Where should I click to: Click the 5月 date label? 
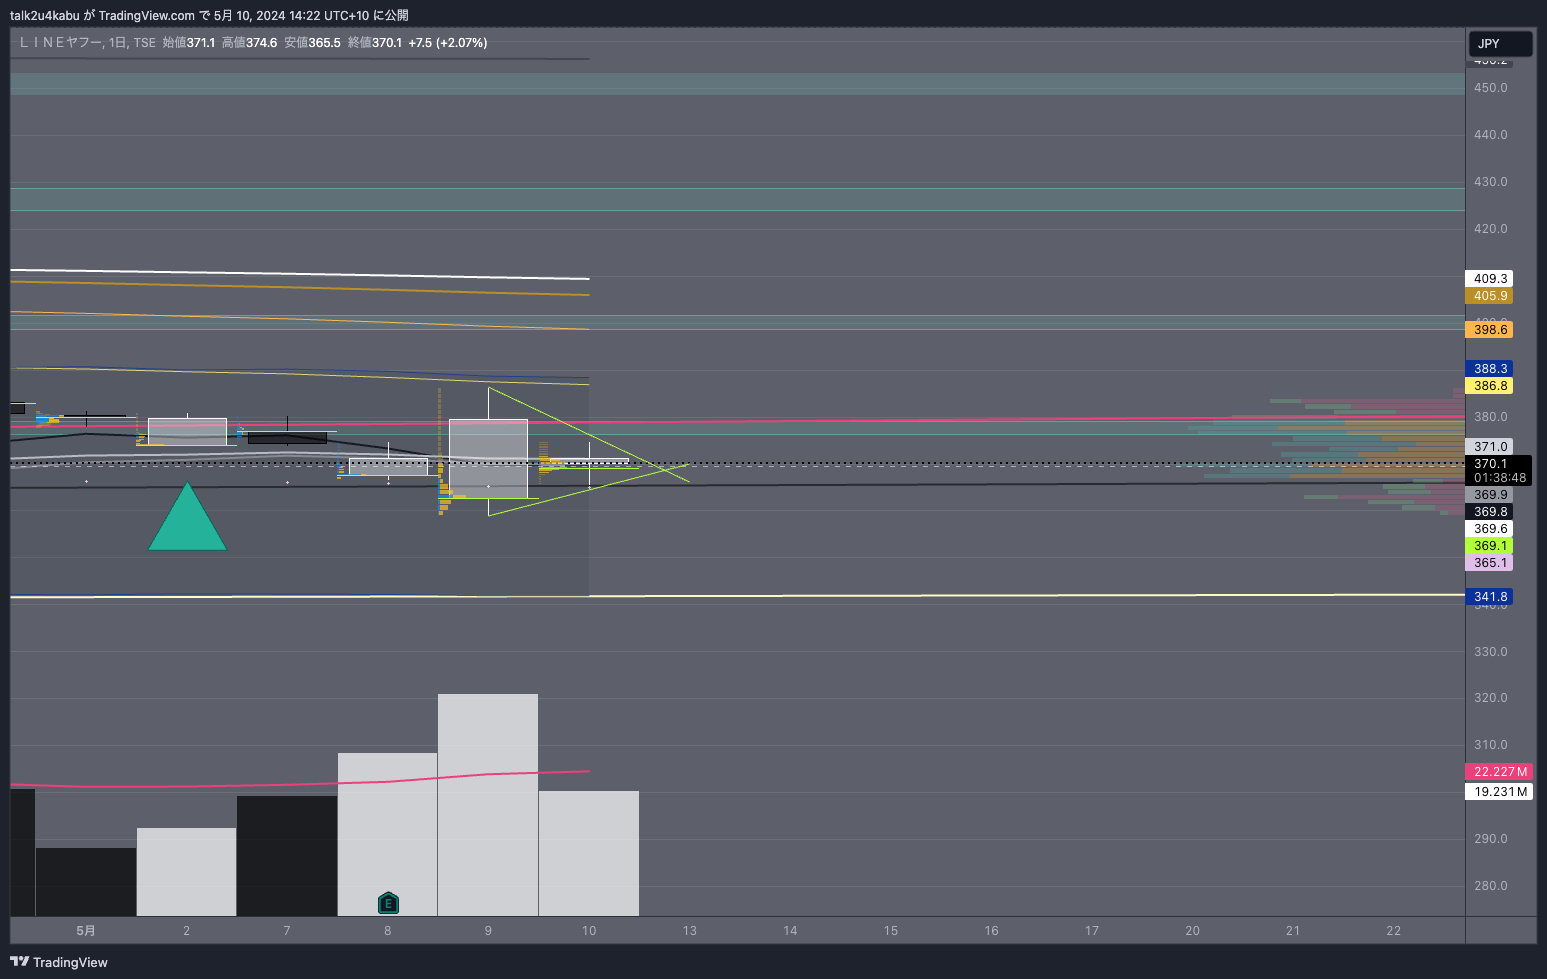86,931
